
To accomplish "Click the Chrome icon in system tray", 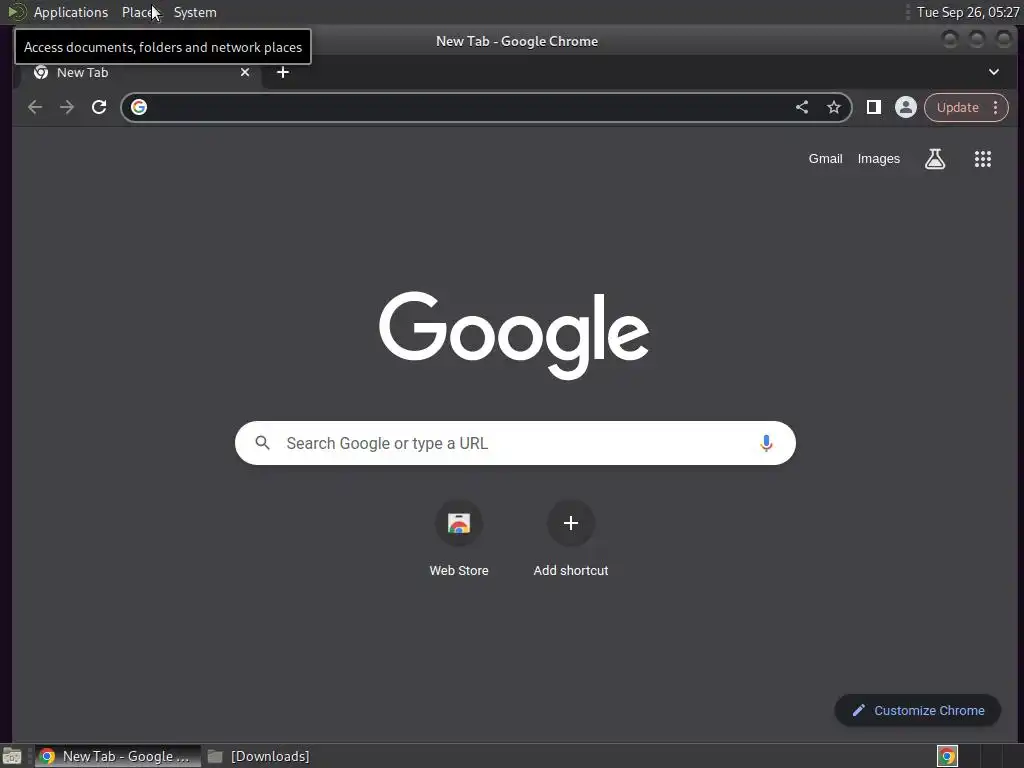I will coord(947,756).
